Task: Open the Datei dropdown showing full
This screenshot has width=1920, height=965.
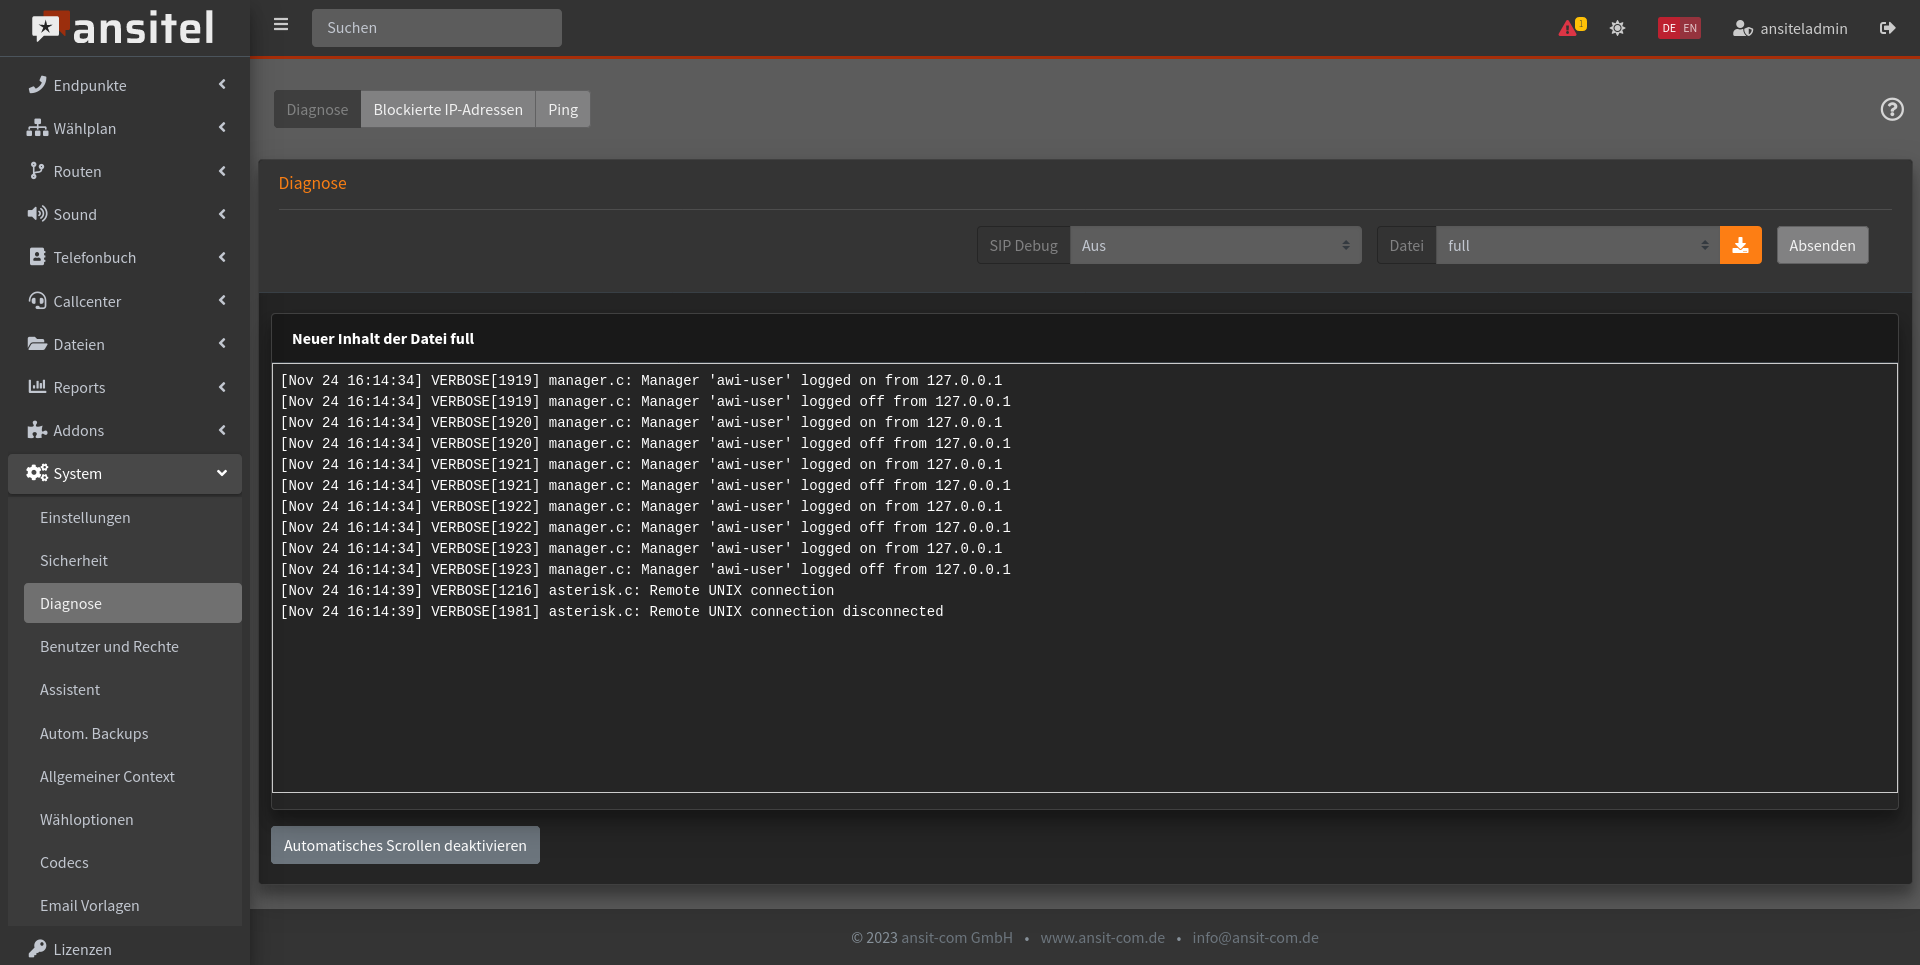Action: (x=1577, y=246)
